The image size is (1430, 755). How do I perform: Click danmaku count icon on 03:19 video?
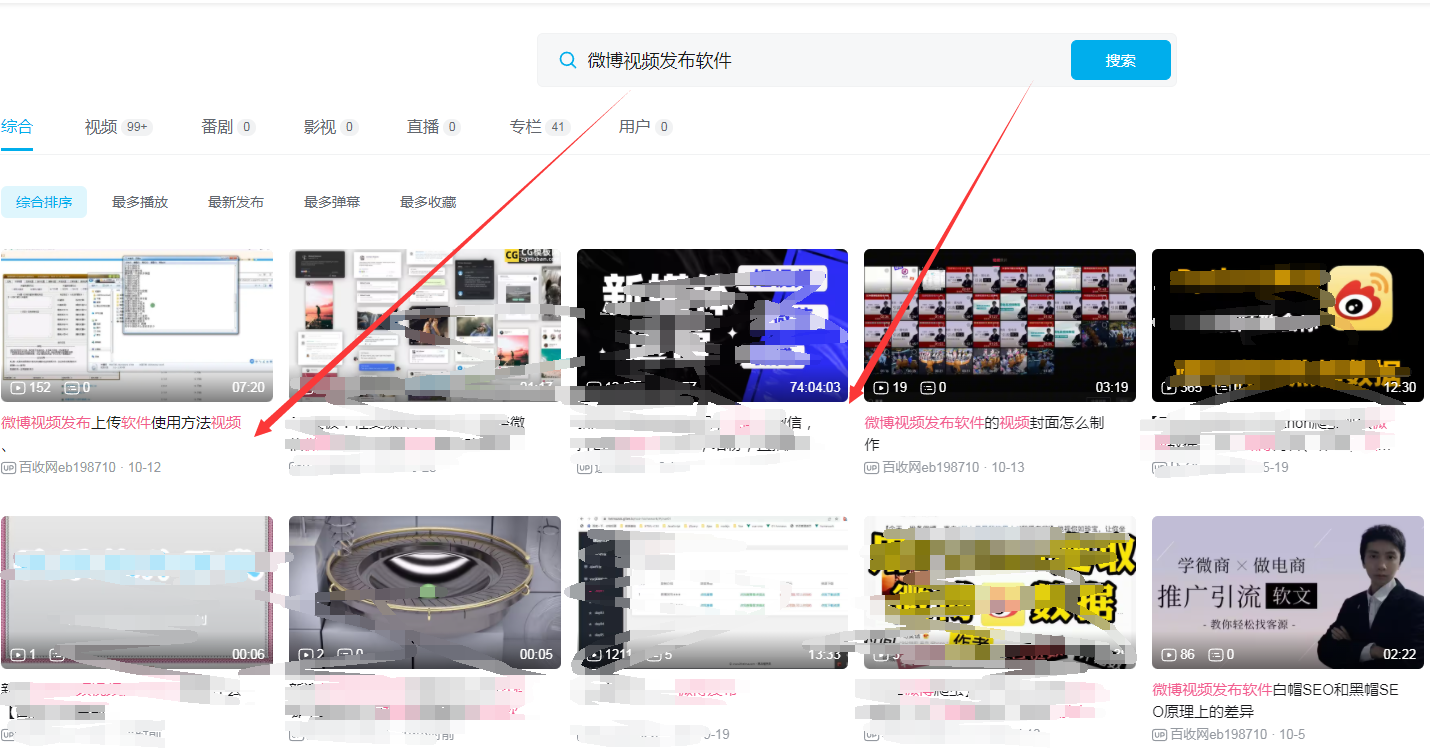928,388
